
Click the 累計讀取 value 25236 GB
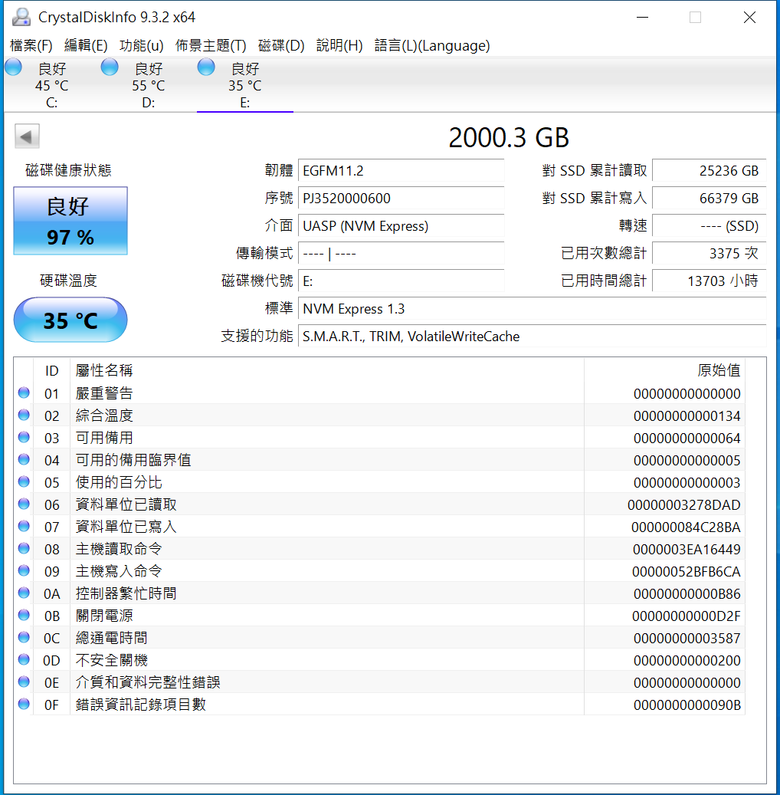[x=709, y=171]
